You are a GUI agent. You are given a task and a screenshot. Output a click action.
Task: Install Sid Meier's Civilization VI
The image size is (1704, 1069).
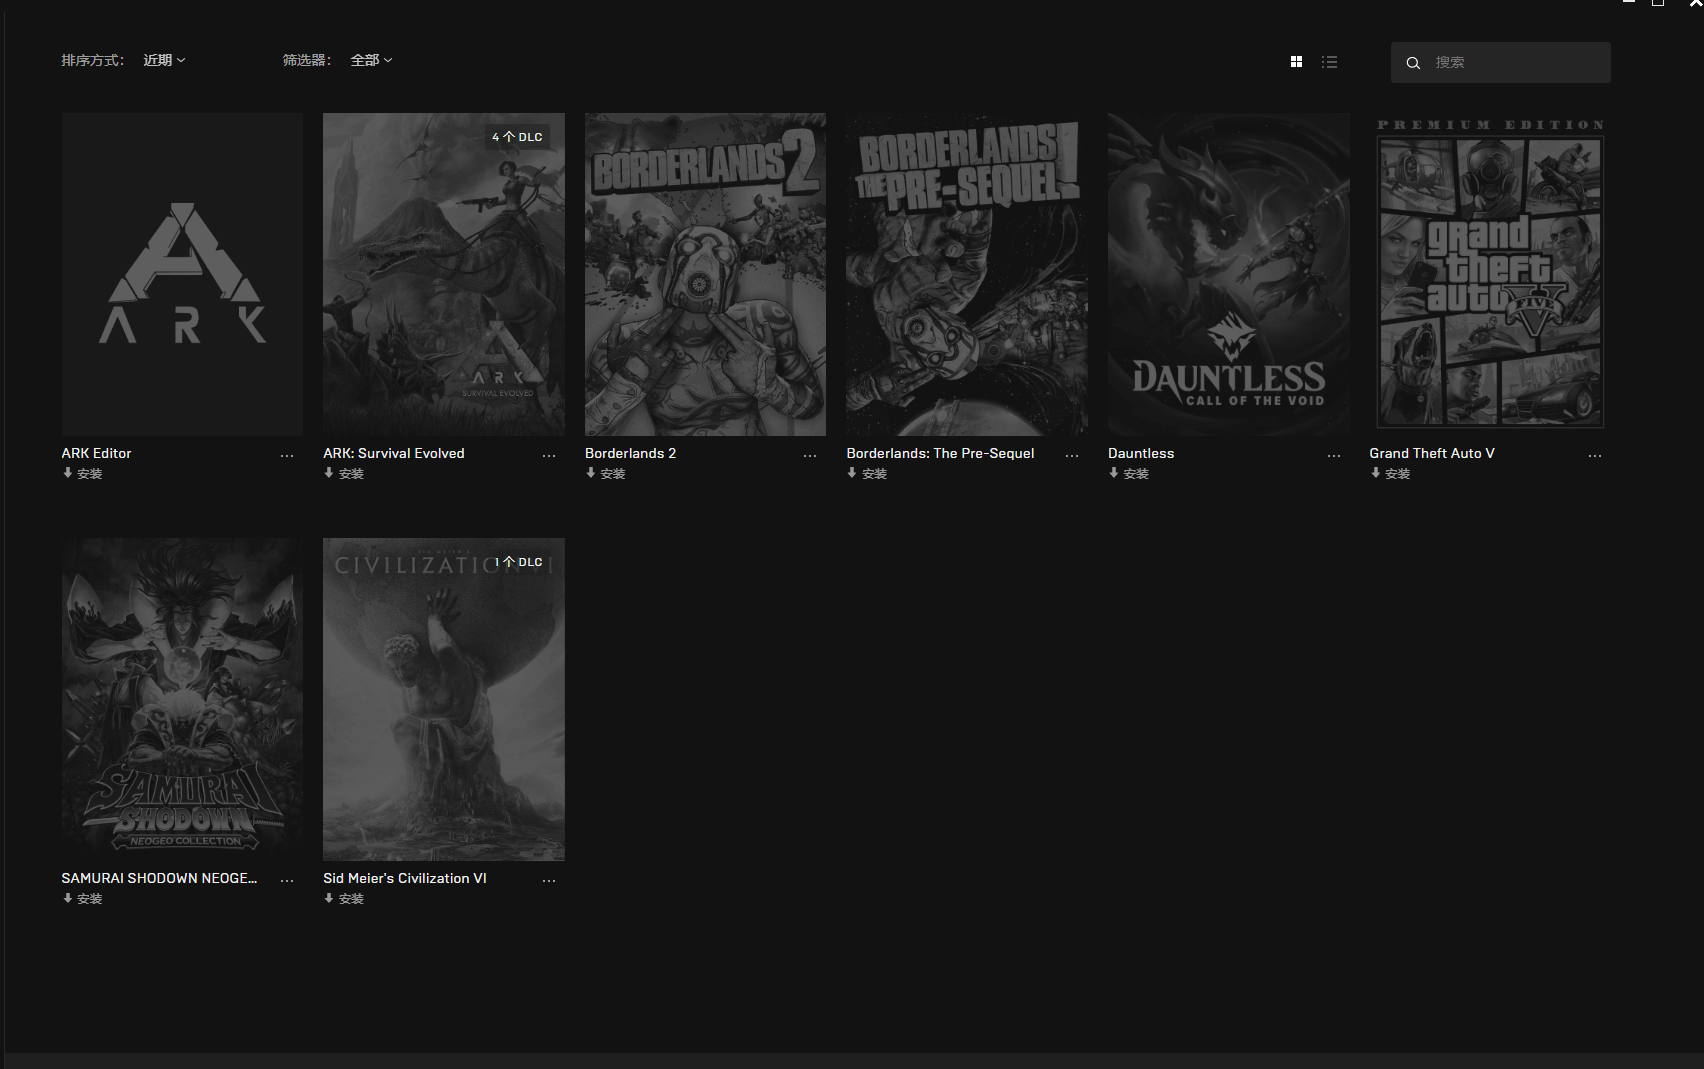[x=344, y=899]
